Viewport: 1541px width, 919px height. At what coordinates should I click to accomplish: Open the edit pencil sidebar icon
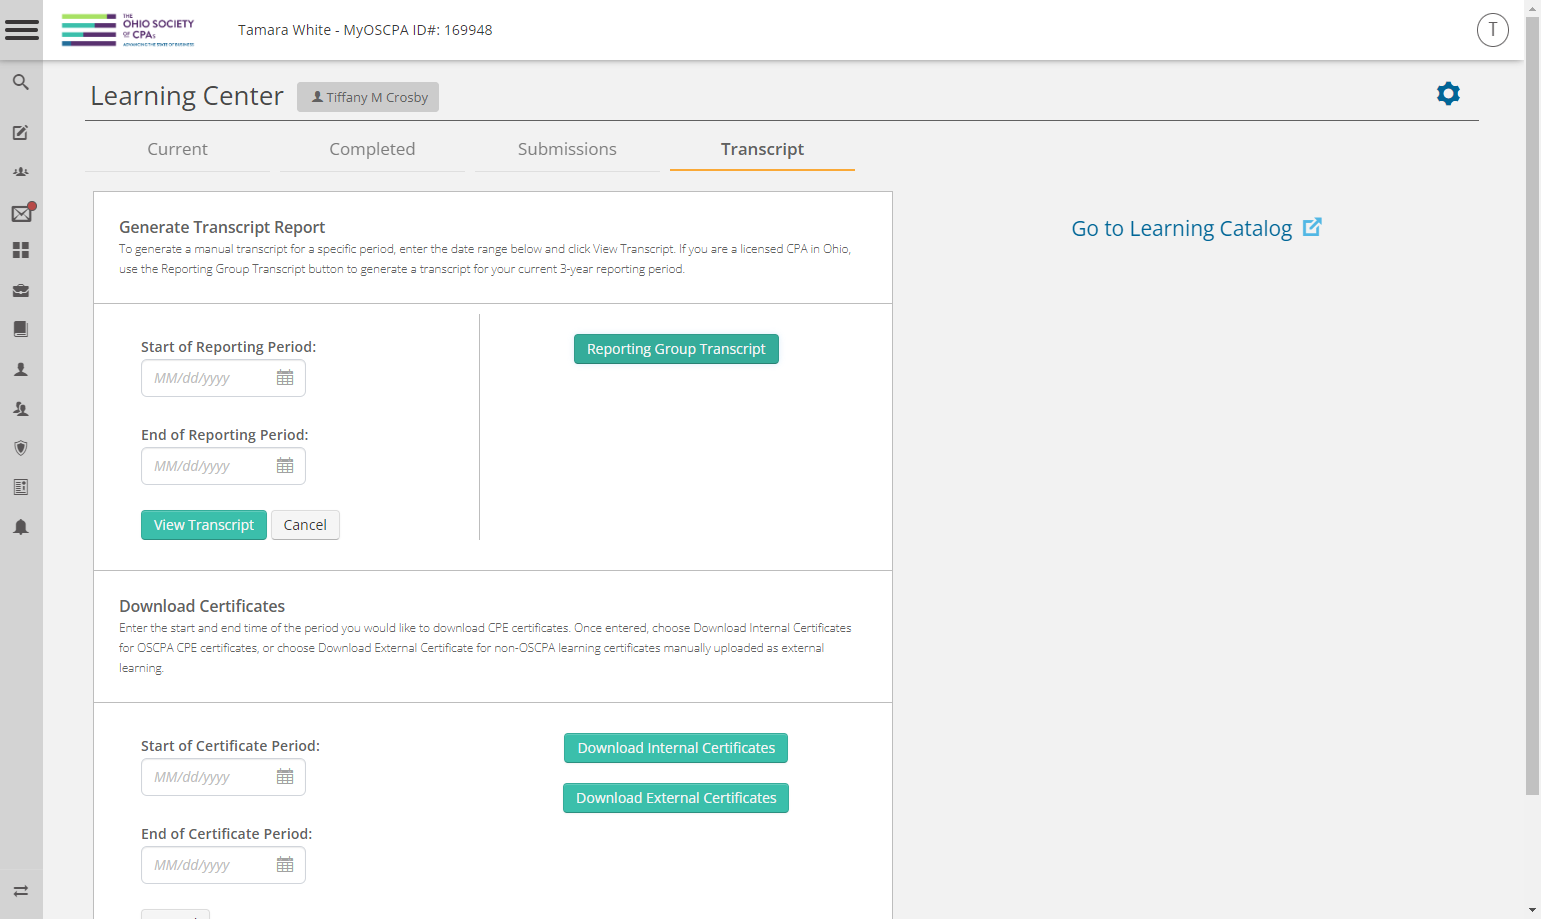[20, 132]
